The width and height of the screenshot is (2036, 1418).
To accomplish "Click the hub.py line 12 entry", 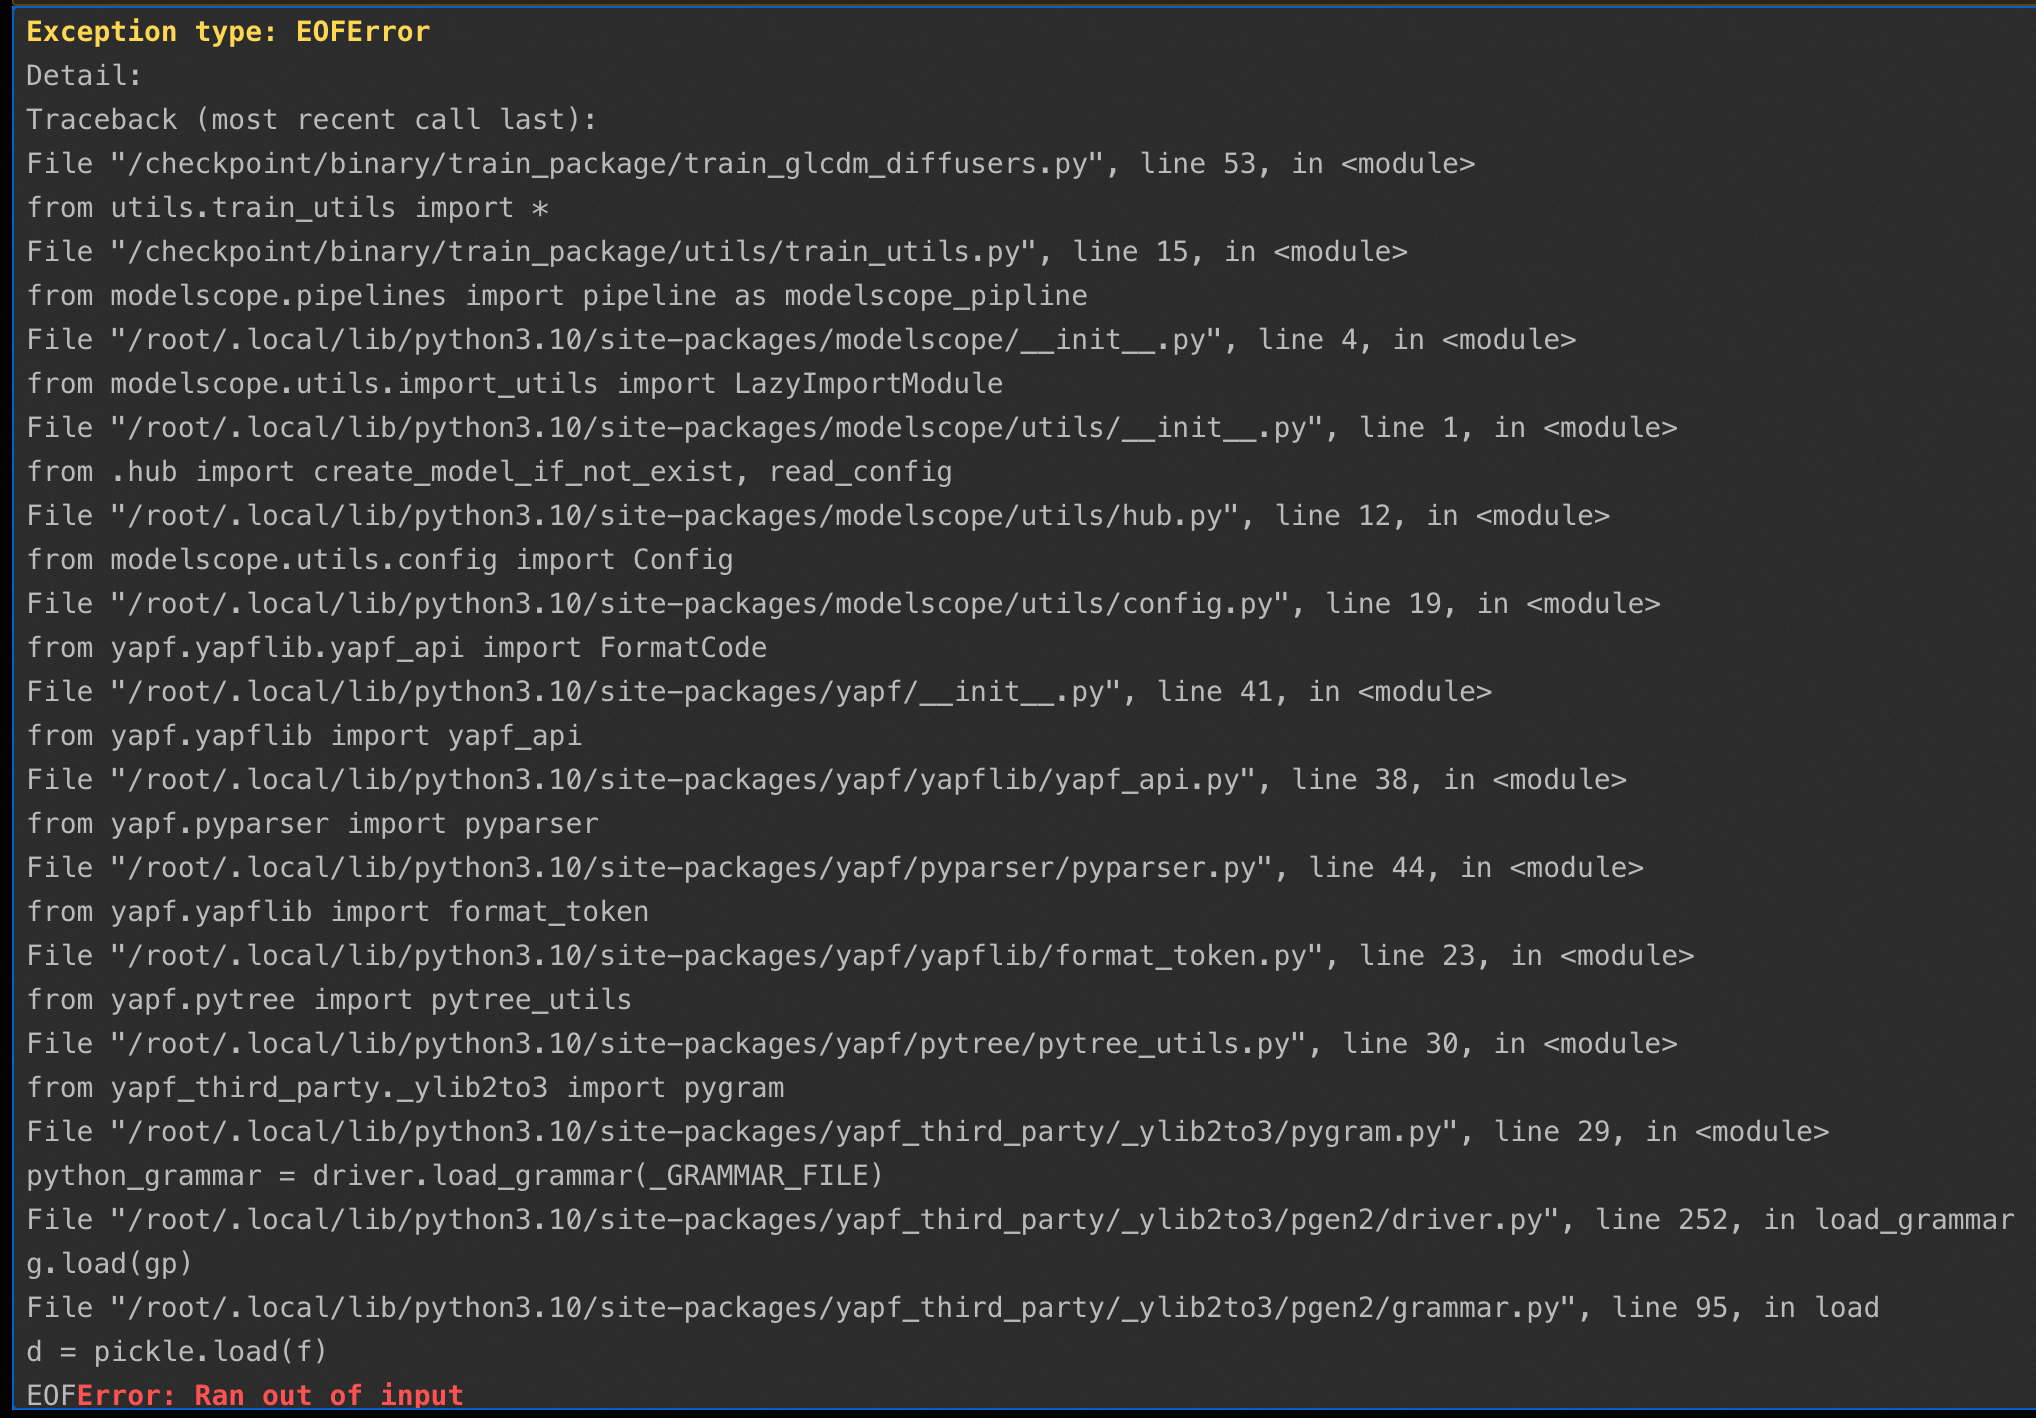I will pyautogui.click(x=818, y=516).
